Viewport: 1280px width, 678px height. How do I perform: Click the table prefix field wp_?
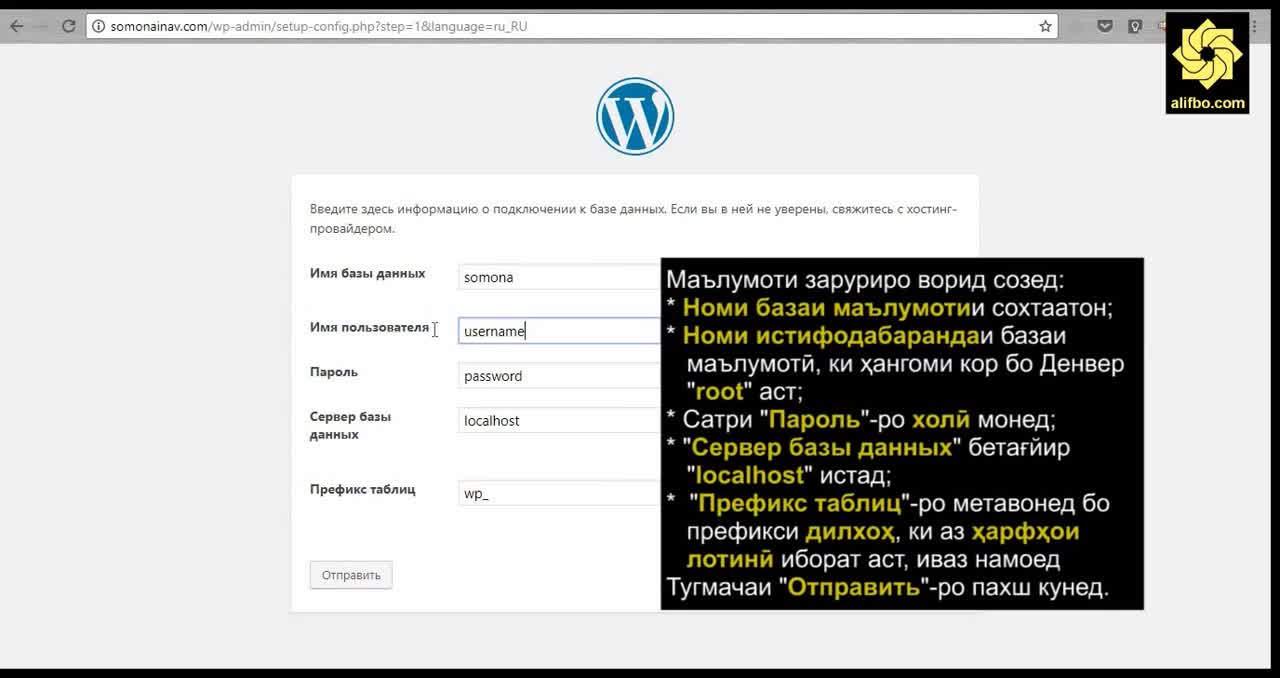pos(559,493)
